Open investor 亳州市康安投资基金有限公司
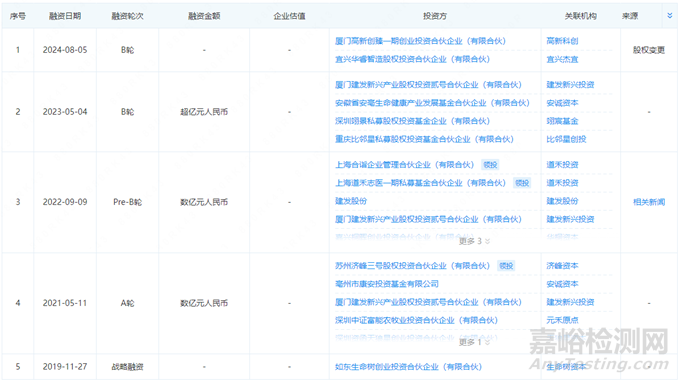680x382 pixels. coord(386,284)
